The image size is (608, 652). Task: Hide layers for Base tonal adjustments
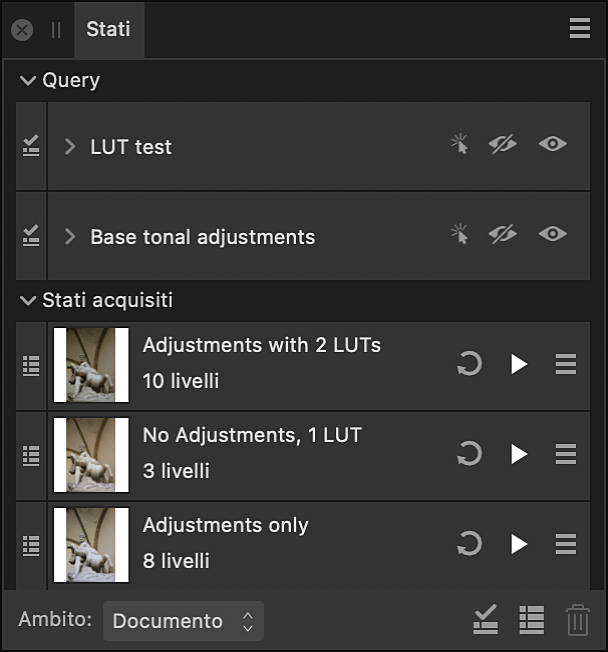point(502,235)
